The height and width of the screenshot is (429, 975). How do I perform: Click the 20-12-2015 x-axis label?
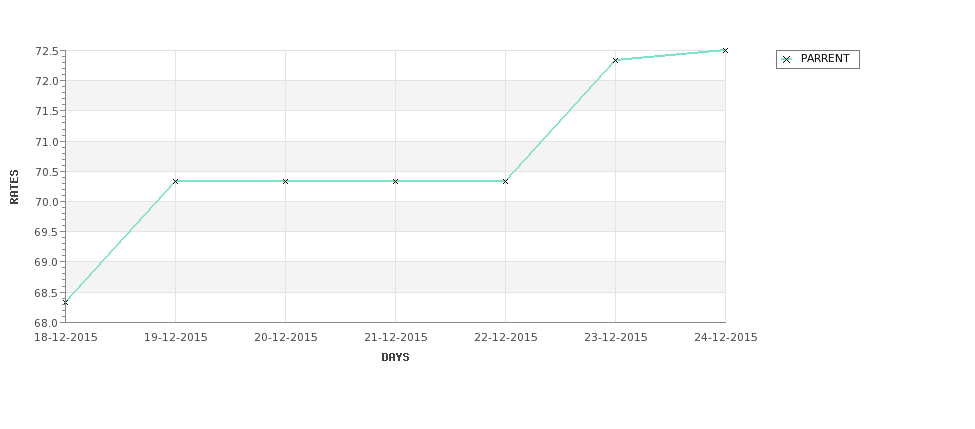tap(285, 337)
